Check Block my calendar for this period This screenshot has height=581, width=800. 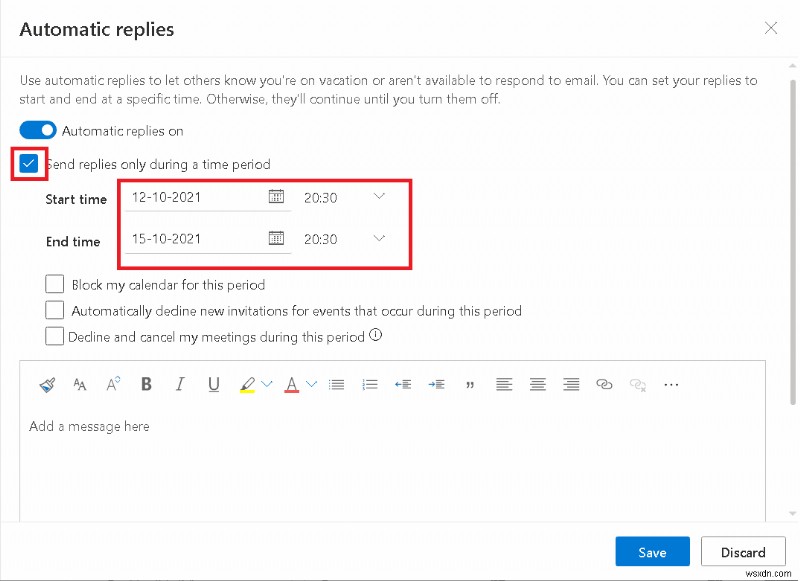click(55, 285)
